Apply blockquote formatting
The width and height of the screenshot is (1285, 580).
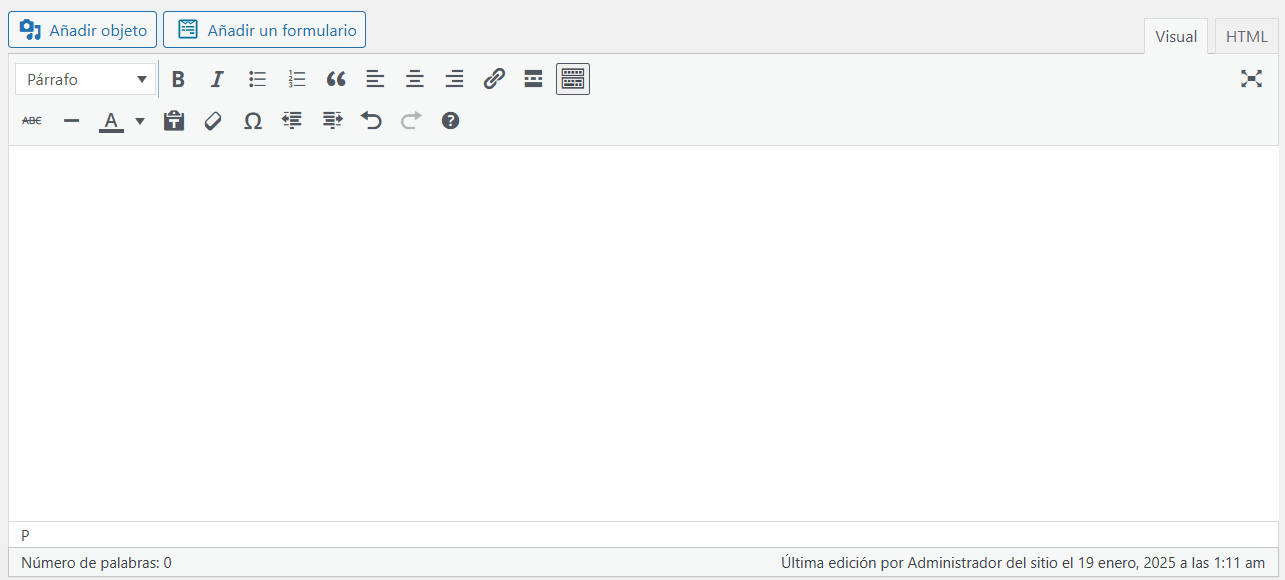point(336,80)
